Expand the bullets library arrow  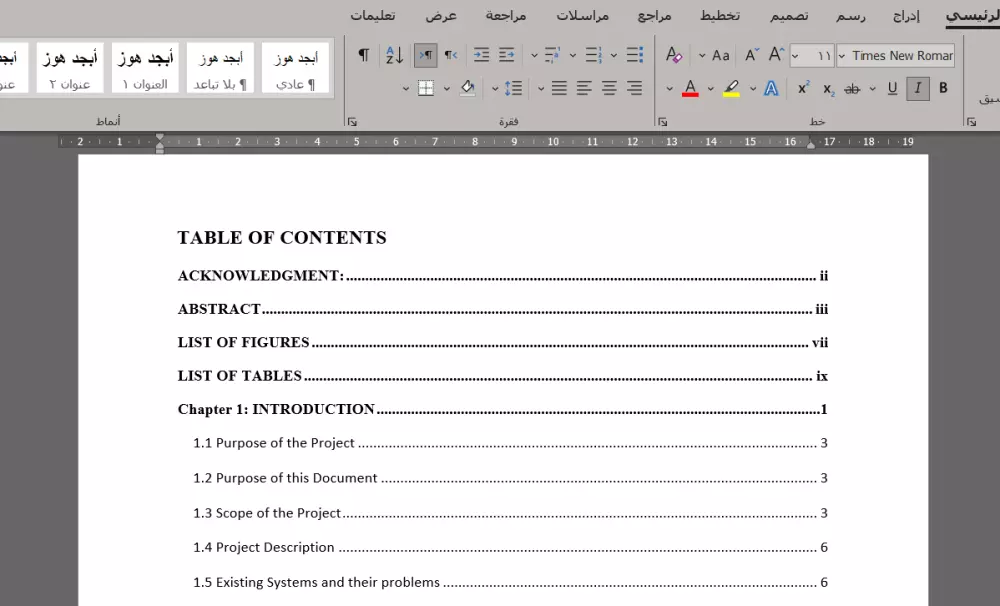[x=614, y=55]
